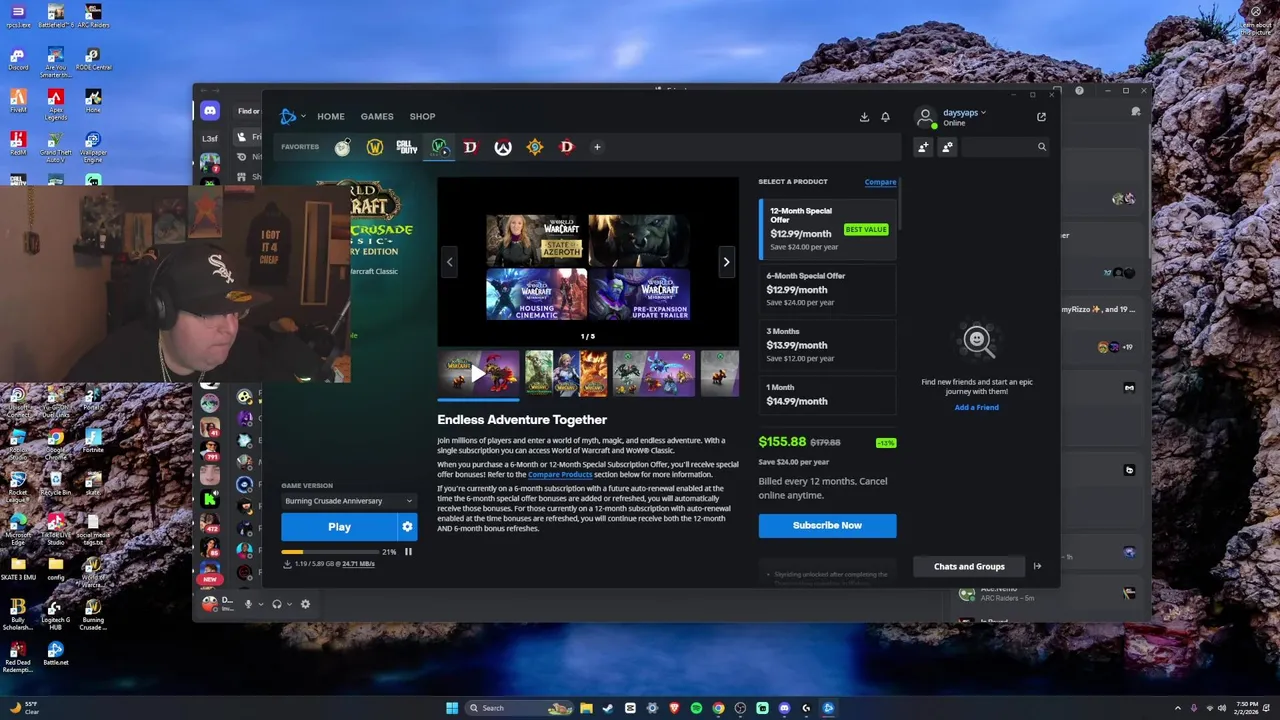Open File Explorer from the taskbar
The image size is (1280, 720).
[x=586, y=708]
